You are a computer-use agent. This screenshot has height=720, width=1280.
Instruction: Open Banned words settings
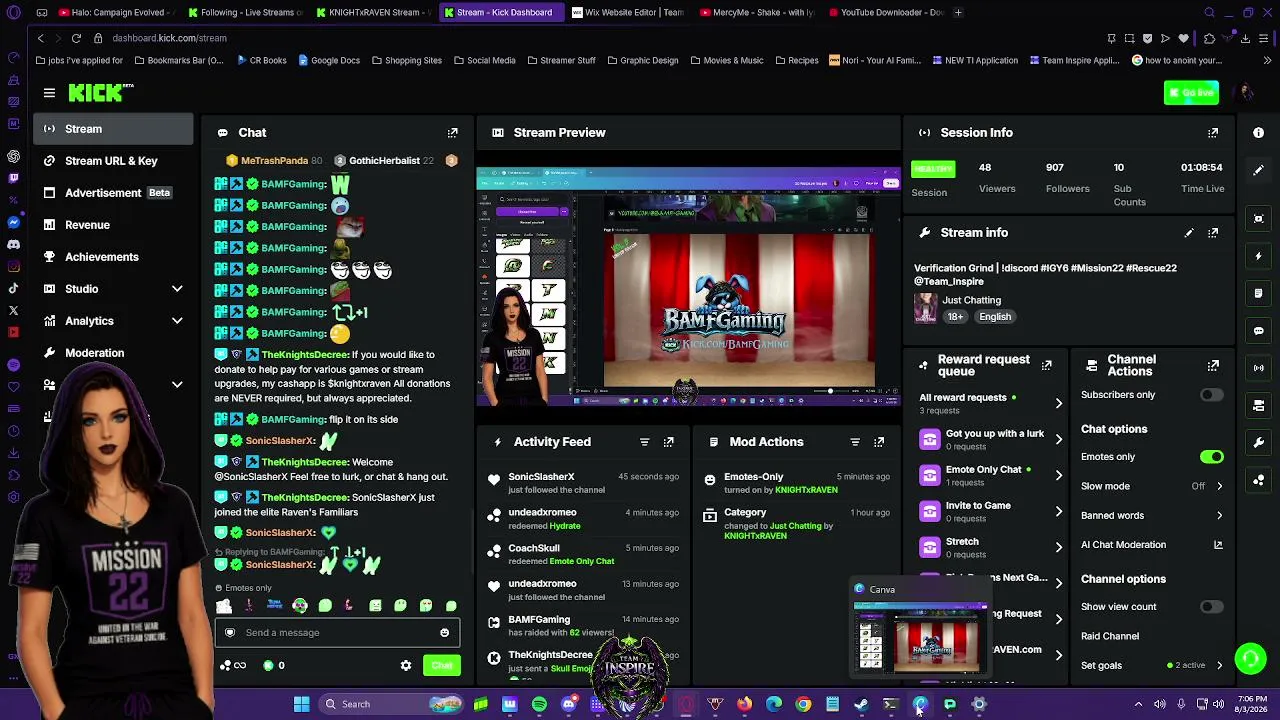point(1152,516)
